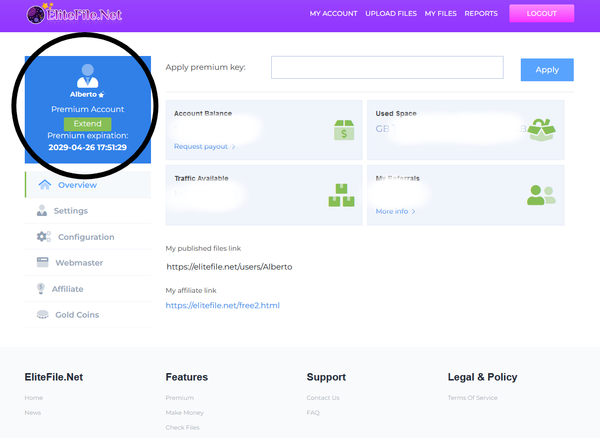Open MY FILES from navigation bar

pyautogui.click(x=441, y=14)
